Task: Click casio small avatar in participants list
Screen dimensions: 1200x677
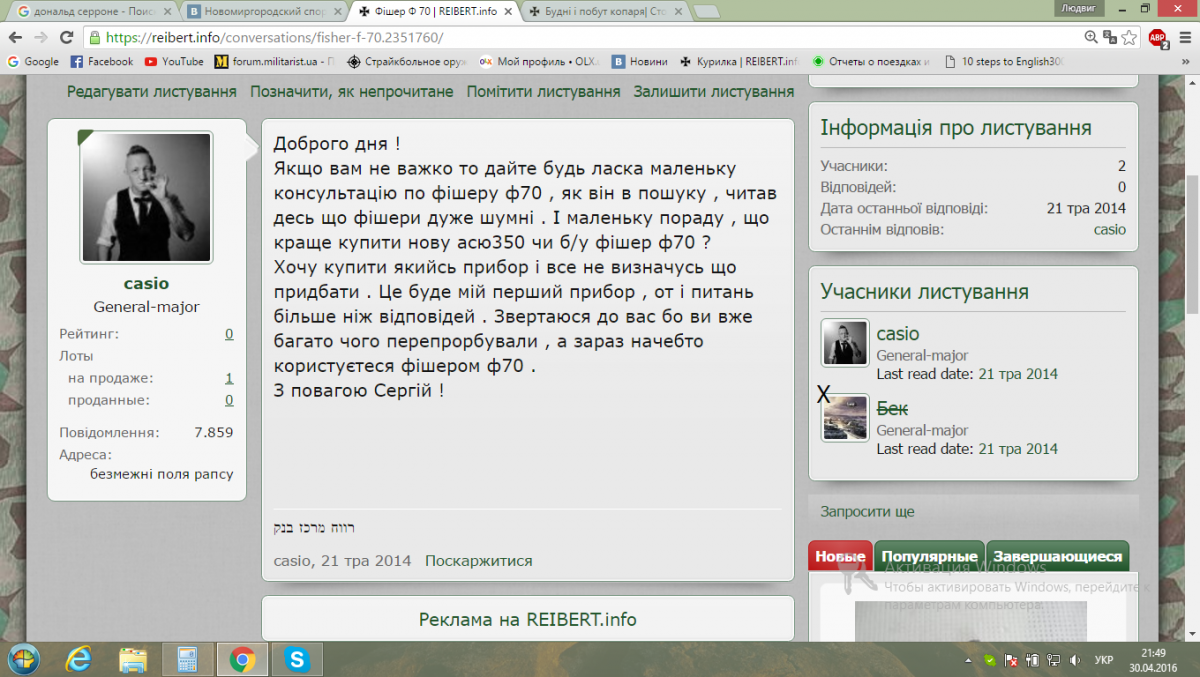Action: pyautogui.click(x=845, y=343)
